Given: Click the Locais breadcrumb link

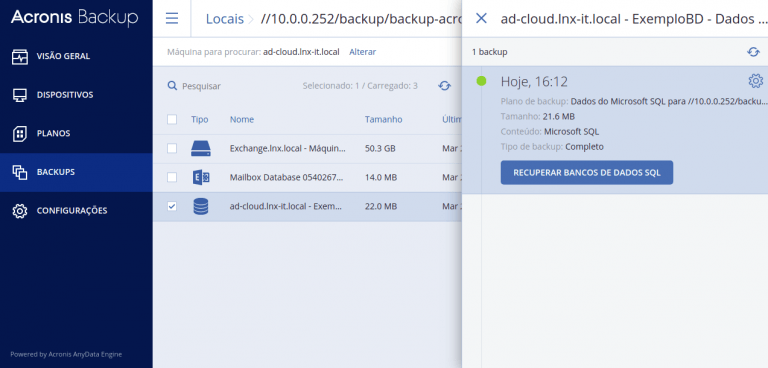Looking at the screenshot, I should 225,19.
